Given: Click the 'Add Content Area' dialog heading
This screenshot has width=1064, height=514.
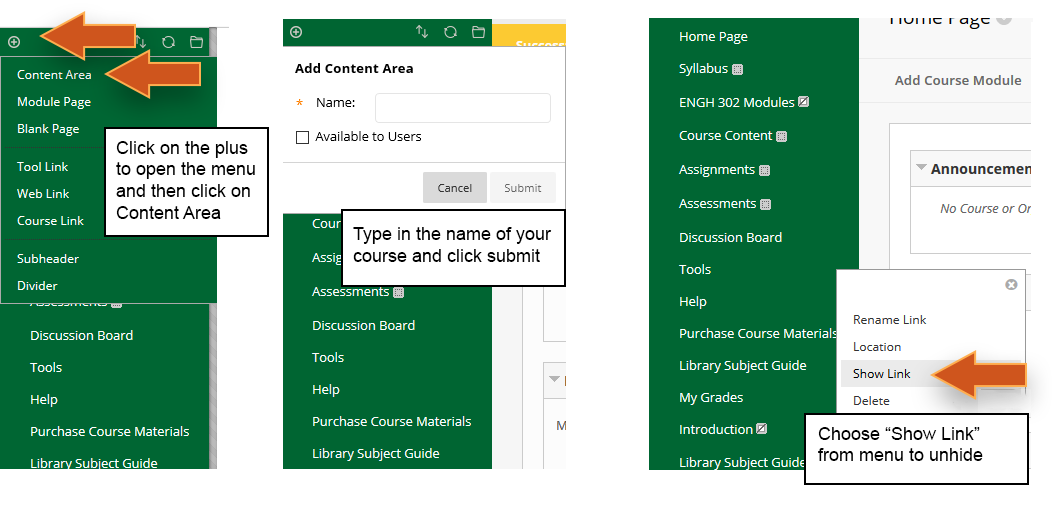Looking at the screenshot, I should coord(354,68).
